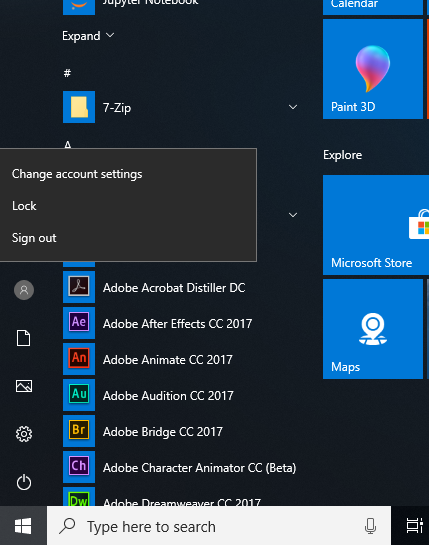Image resolution: width=429 pixels, height=545 pixels.
Task: Focus the Type here to search field
Action: pyautogui.click(x=219, y=526)
